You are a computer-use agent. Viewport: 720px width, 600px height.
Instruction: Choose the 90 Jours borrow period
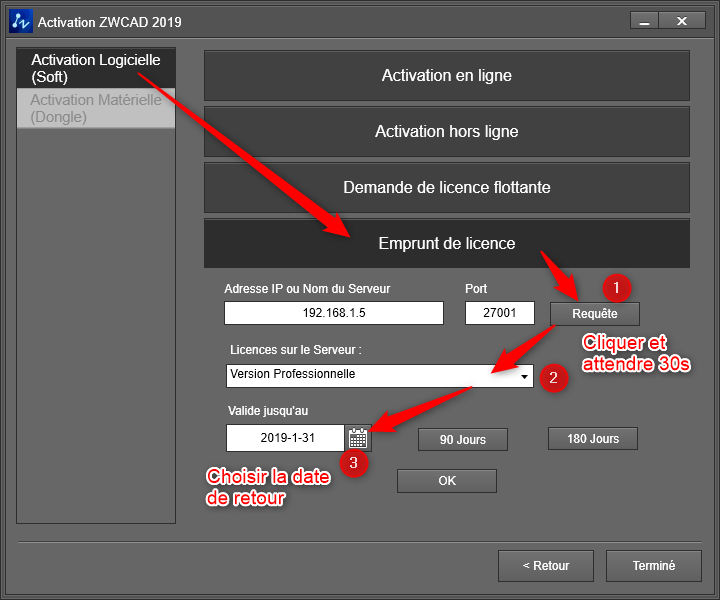tap(462, 439)
